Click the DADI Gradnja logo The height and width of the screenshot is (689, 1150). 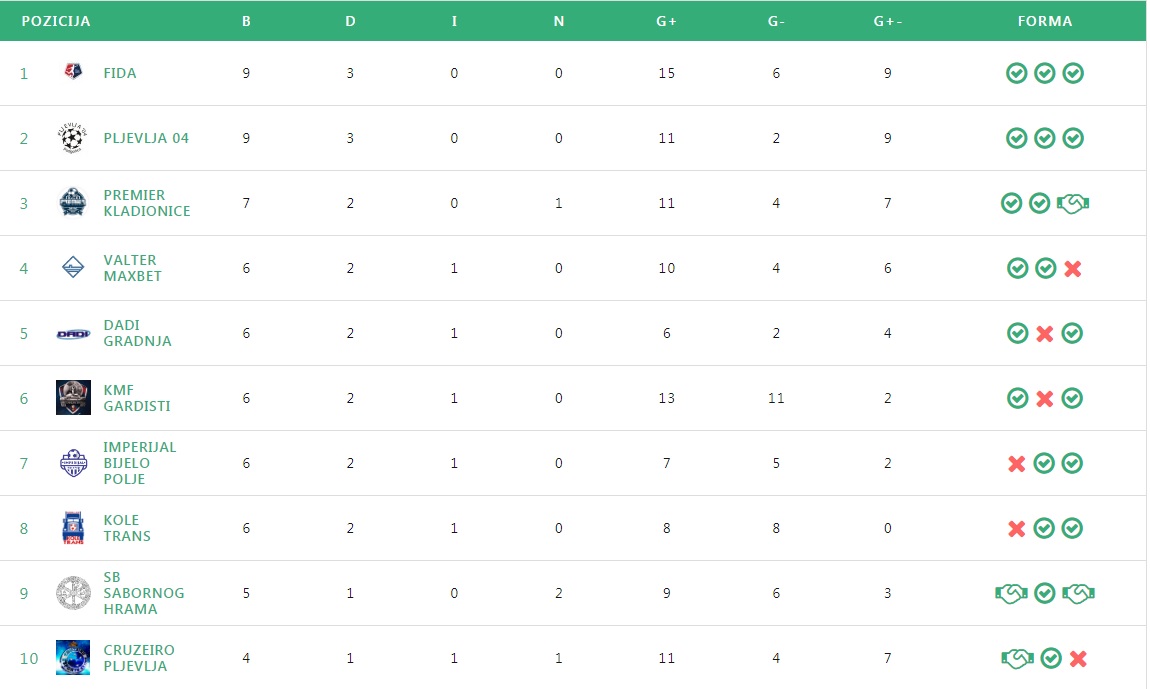(x=73, y=333)
